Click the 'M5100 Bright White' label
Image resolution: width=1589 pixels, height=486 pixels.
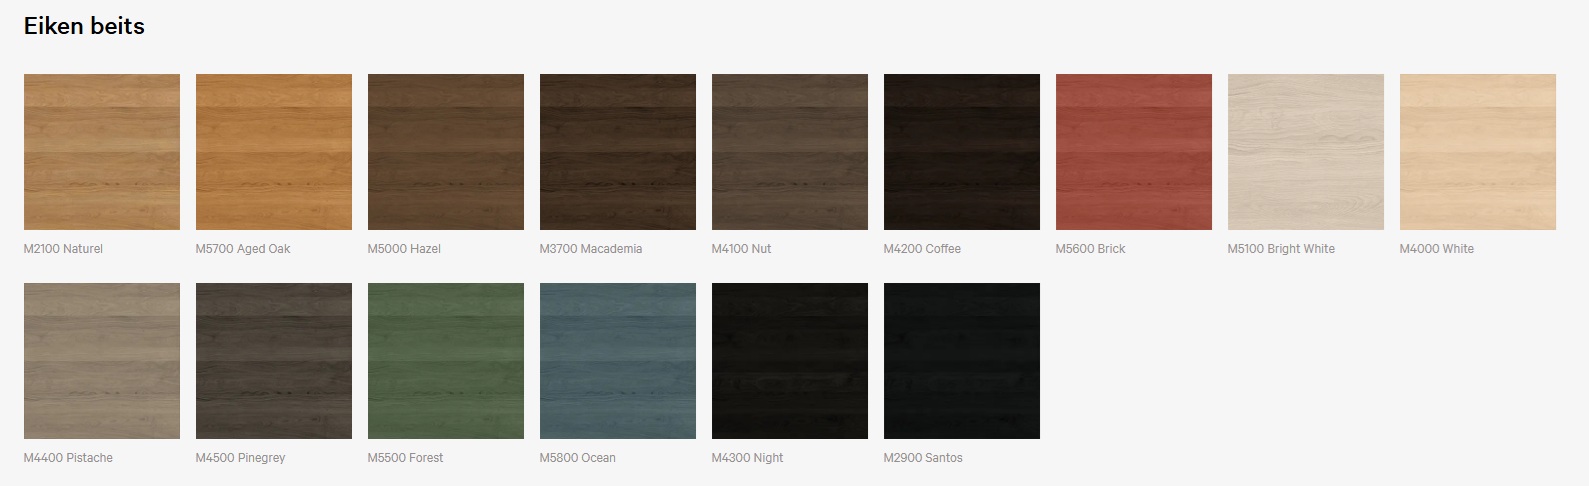coord(1281,249)
